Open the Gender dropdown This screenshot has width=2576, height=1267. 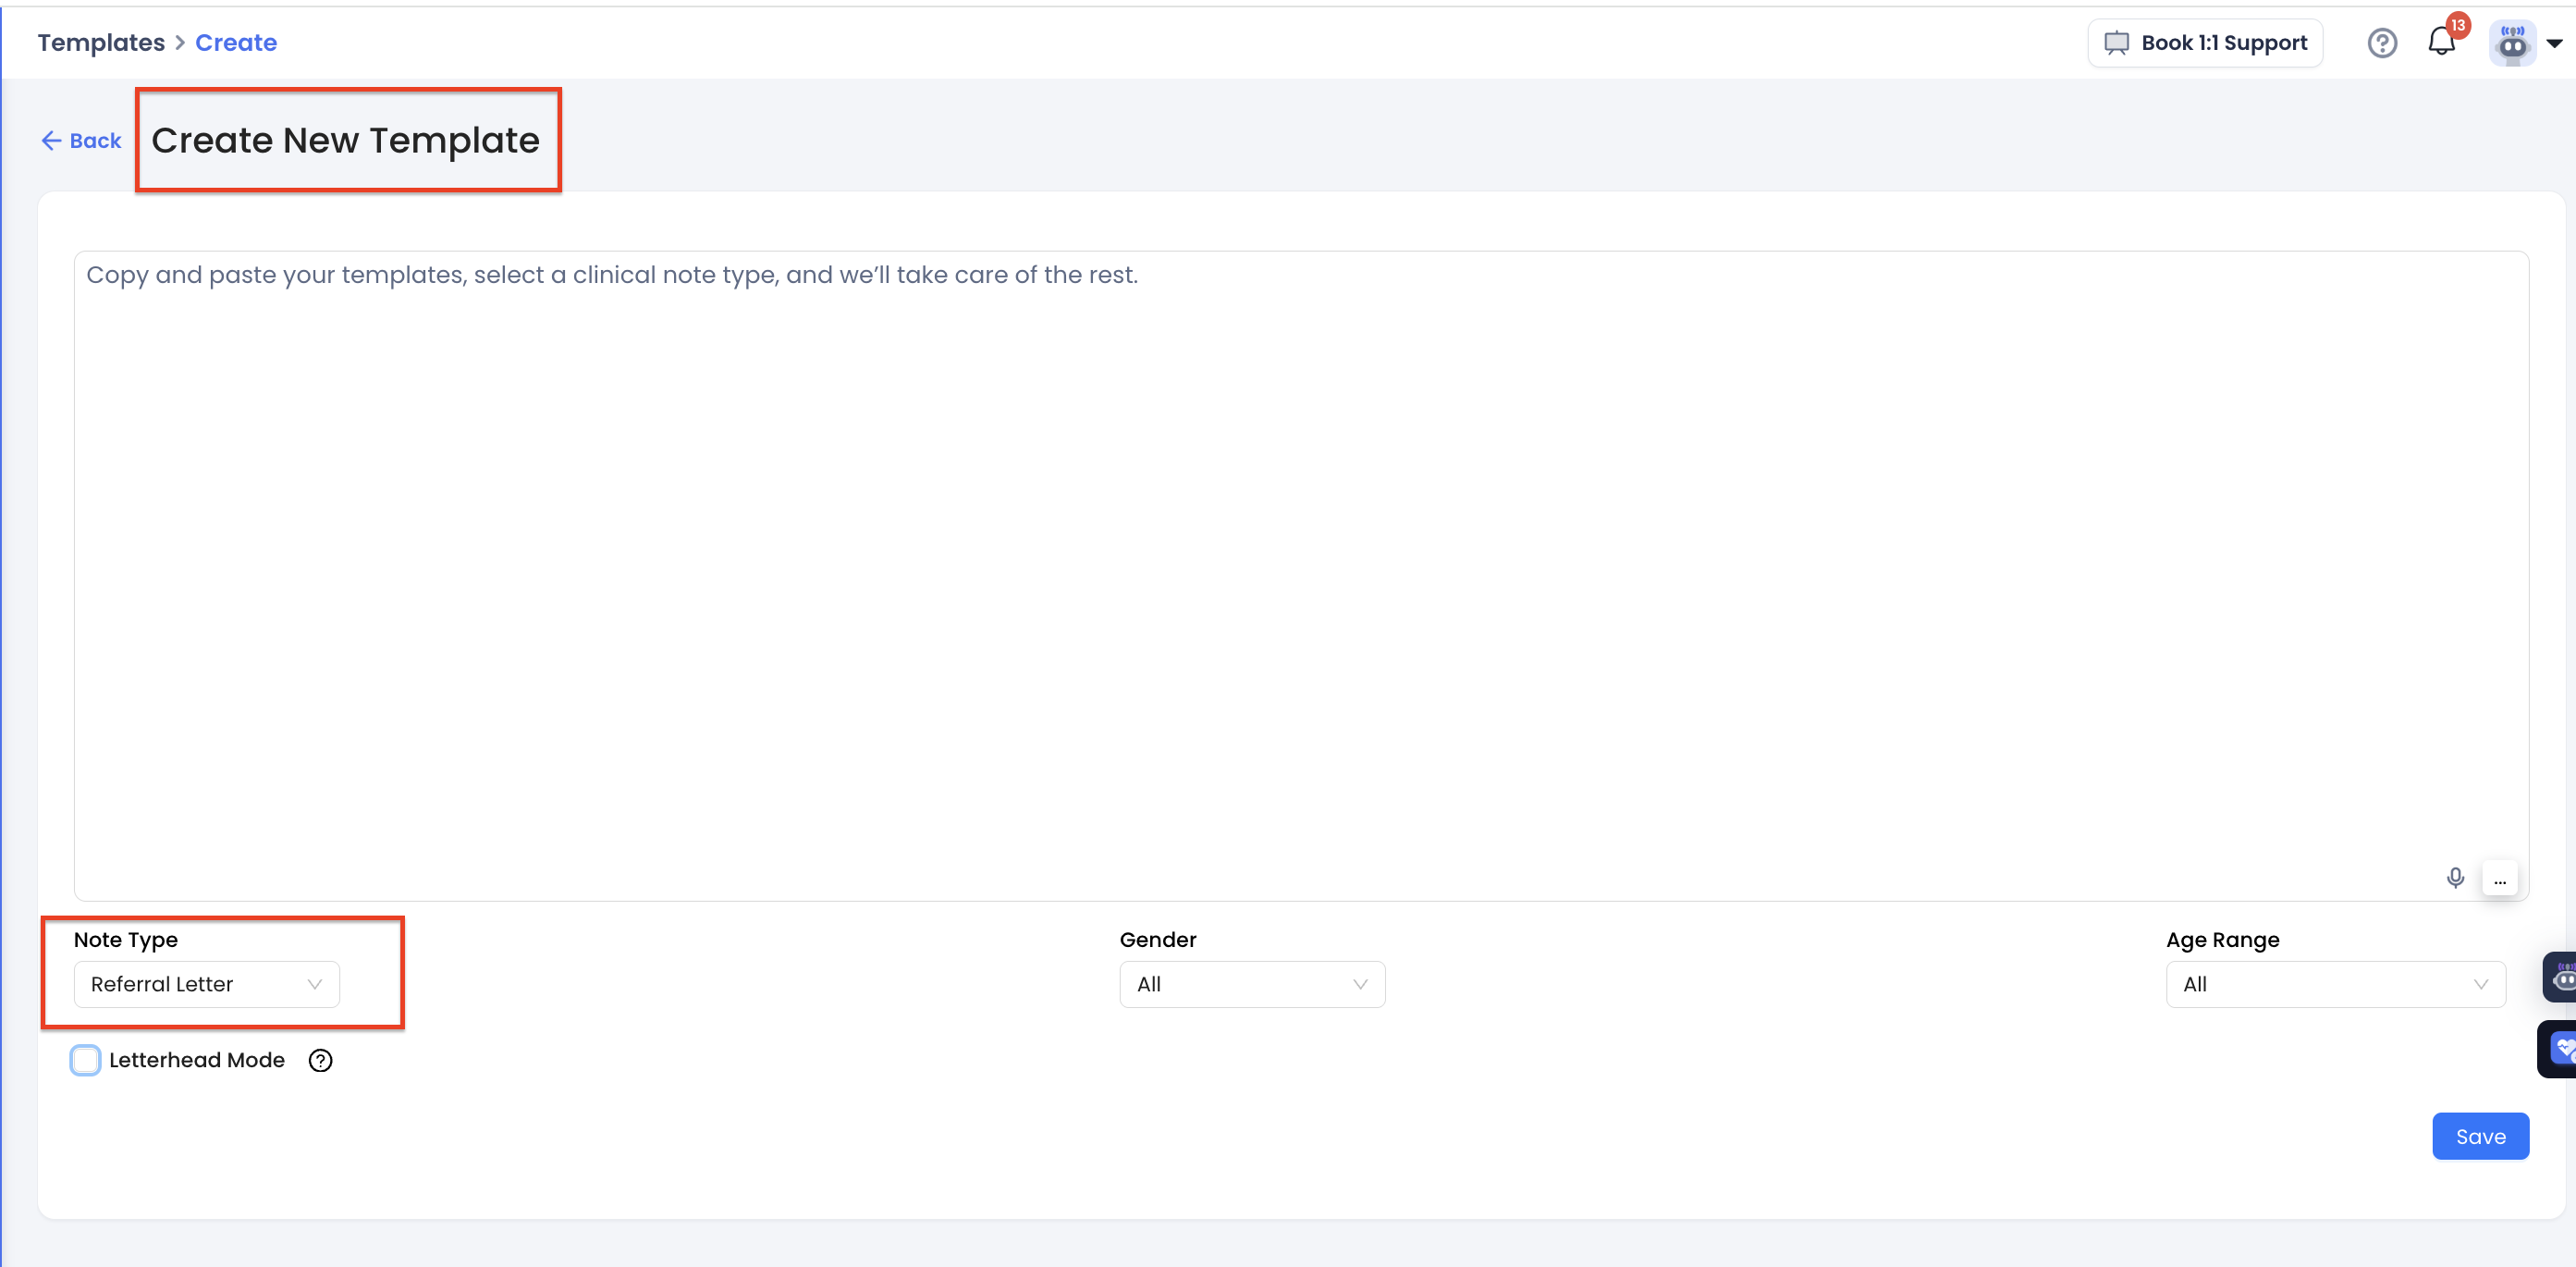coord(1251,984)
